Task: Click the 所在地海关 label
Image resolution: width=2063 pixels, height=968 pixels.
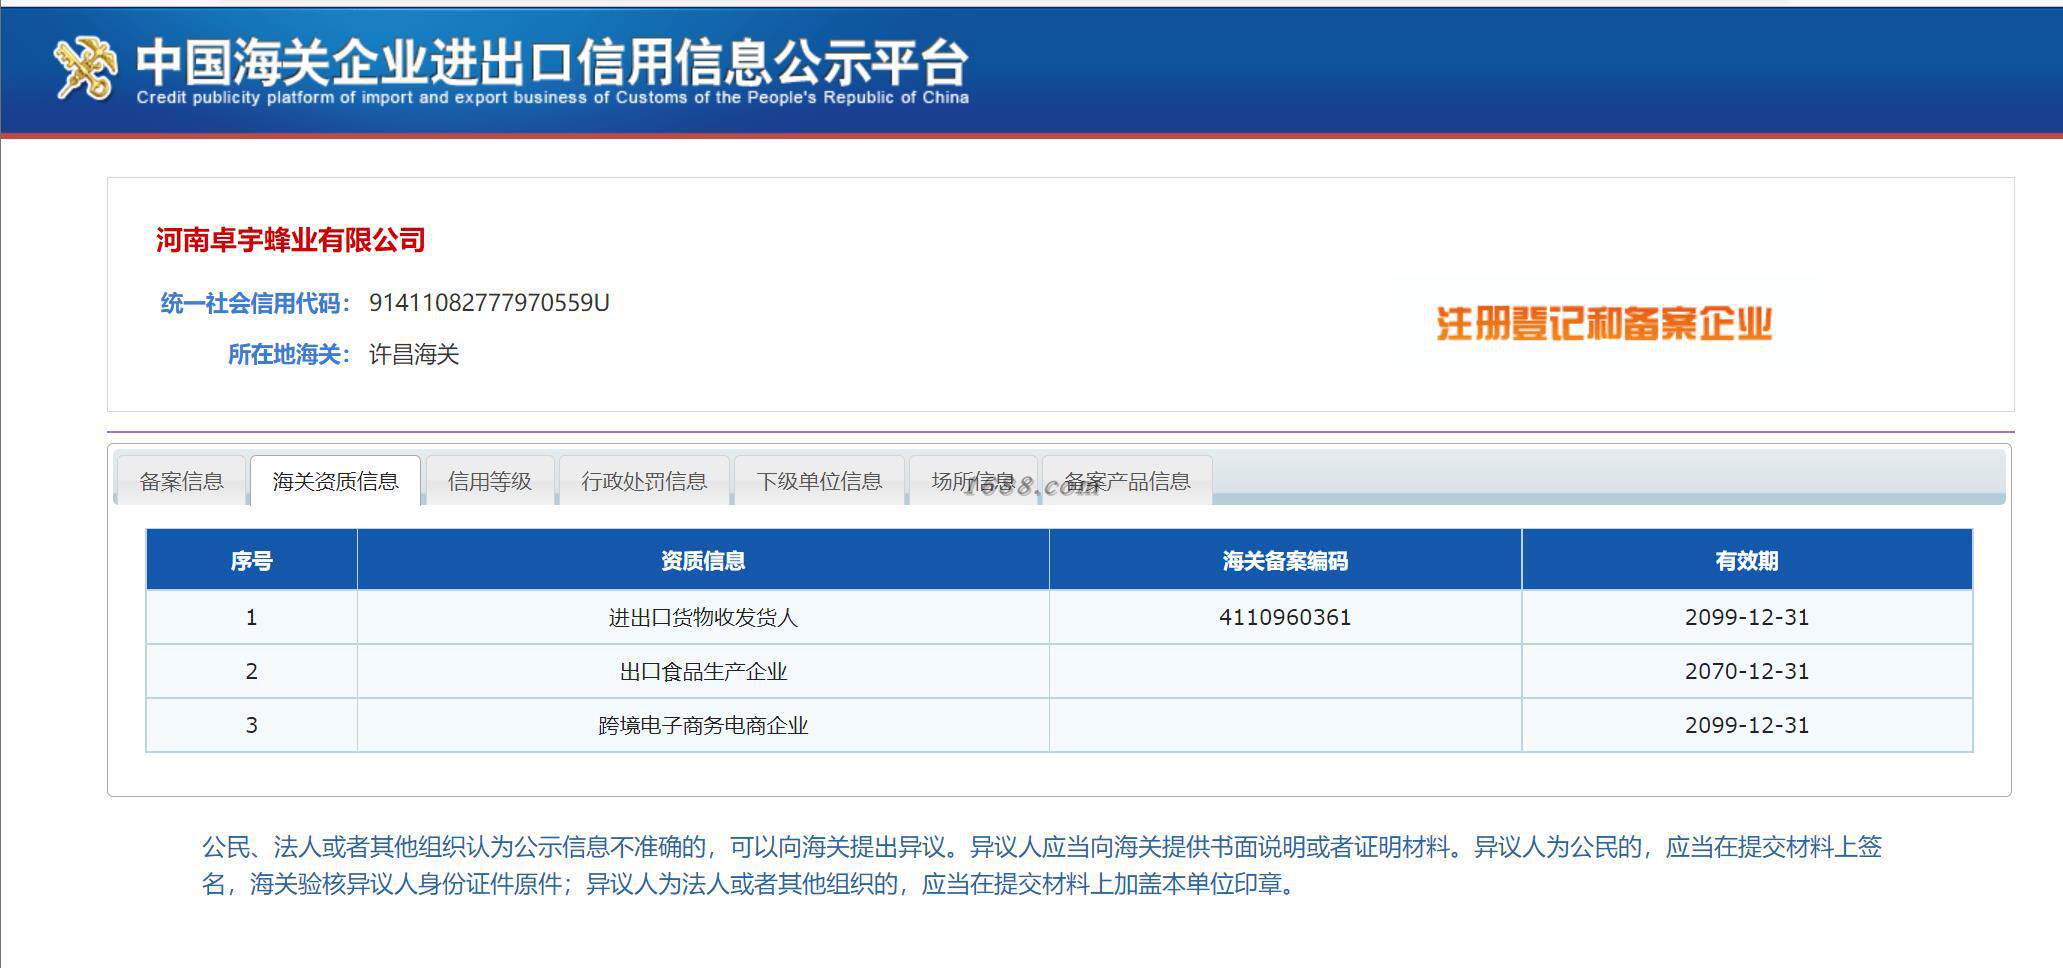Action: point(289,354)
